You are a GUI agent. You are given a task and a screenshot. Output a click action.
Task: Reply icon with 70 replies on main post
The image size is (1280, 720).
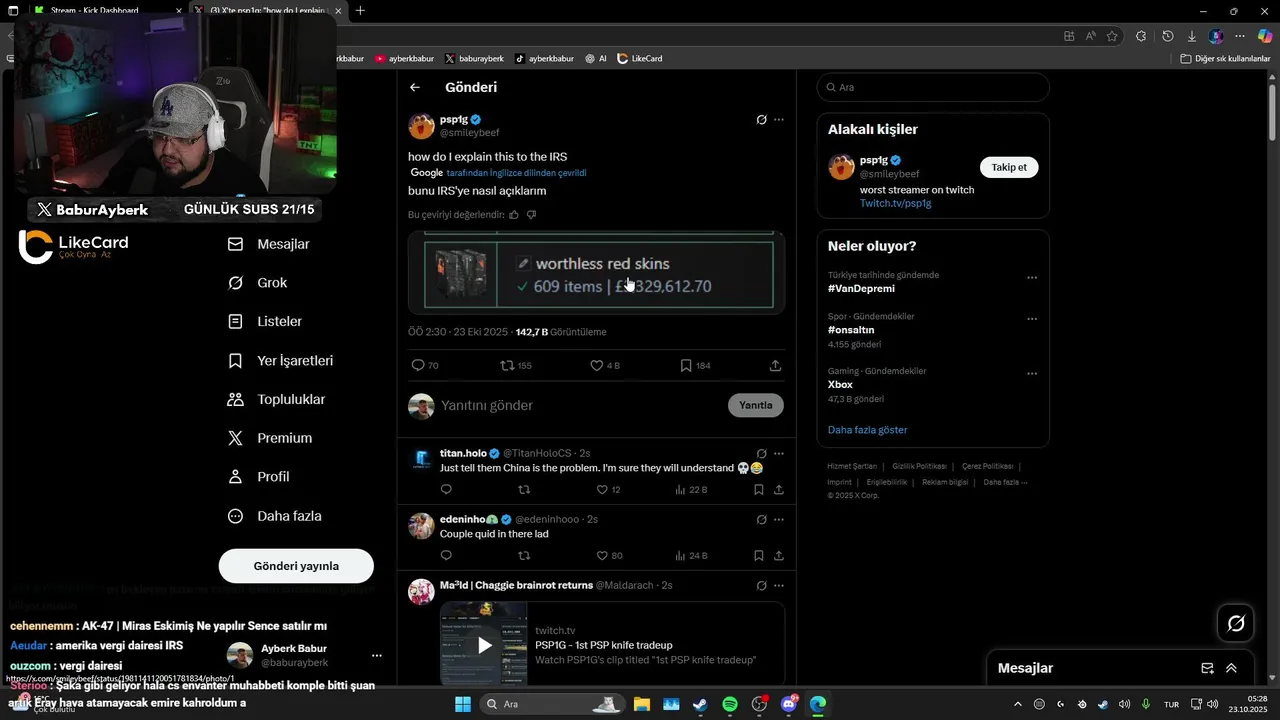(x=425, y=366)
